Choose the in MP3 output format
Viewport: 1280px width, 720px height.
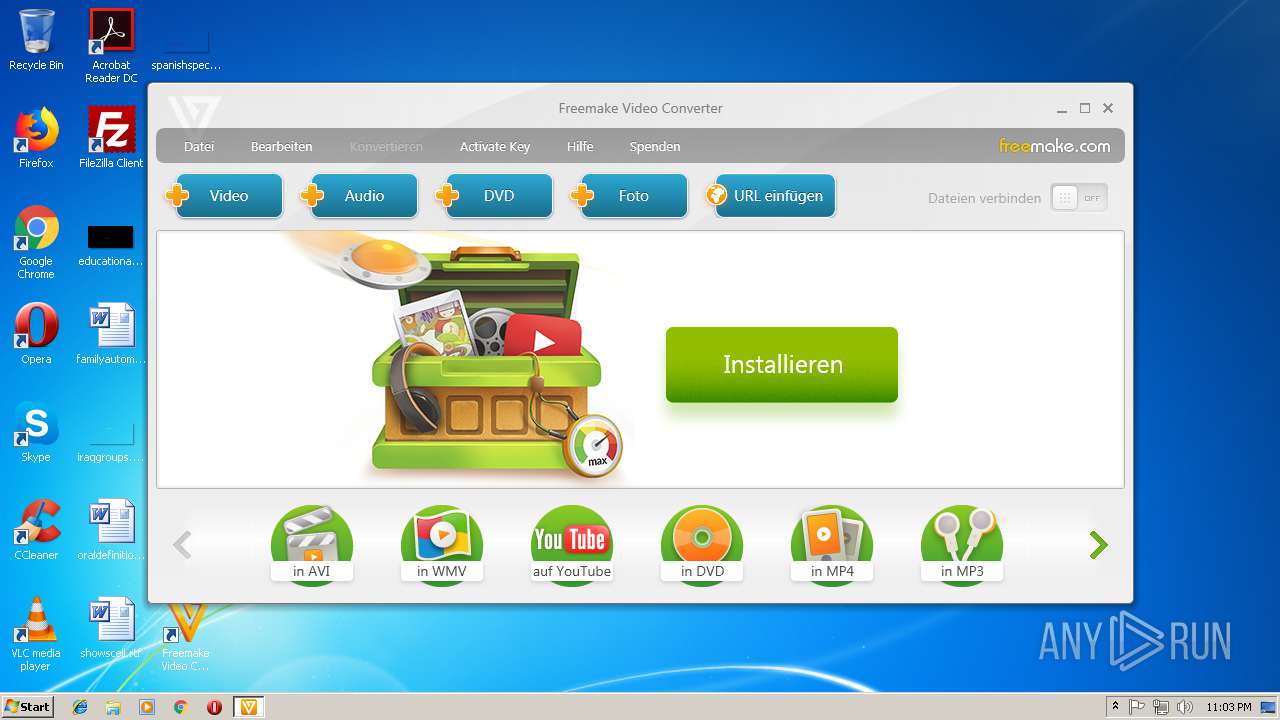[x=962, y=545]
